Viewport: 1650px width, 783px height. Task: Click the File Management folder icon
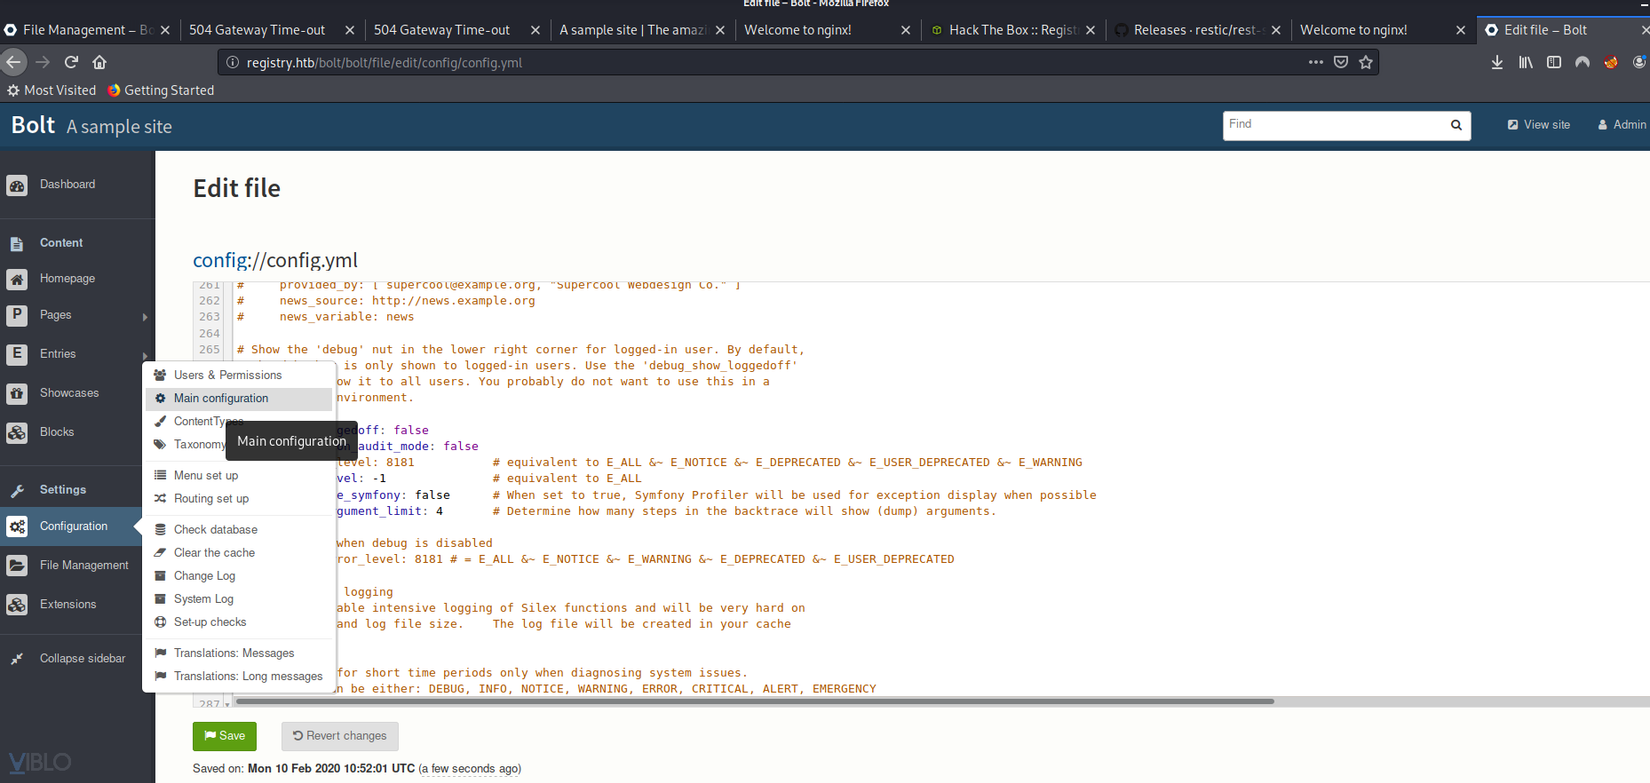click(17, 566)
